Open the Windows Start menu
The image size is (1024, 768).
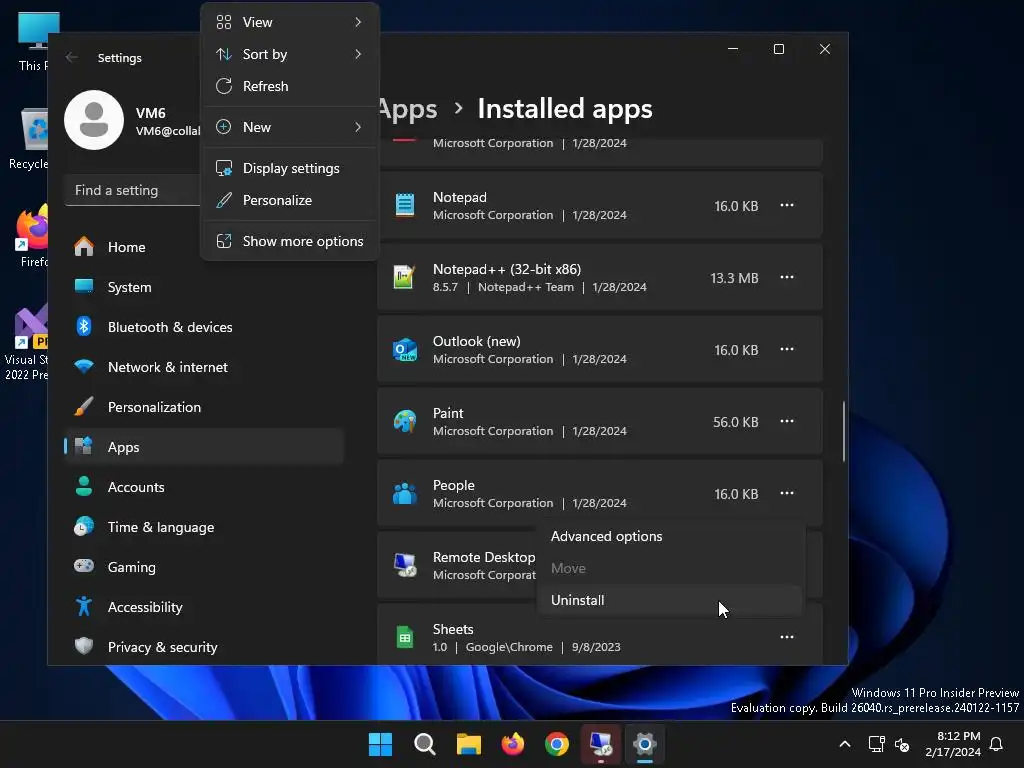pos(380,744)
